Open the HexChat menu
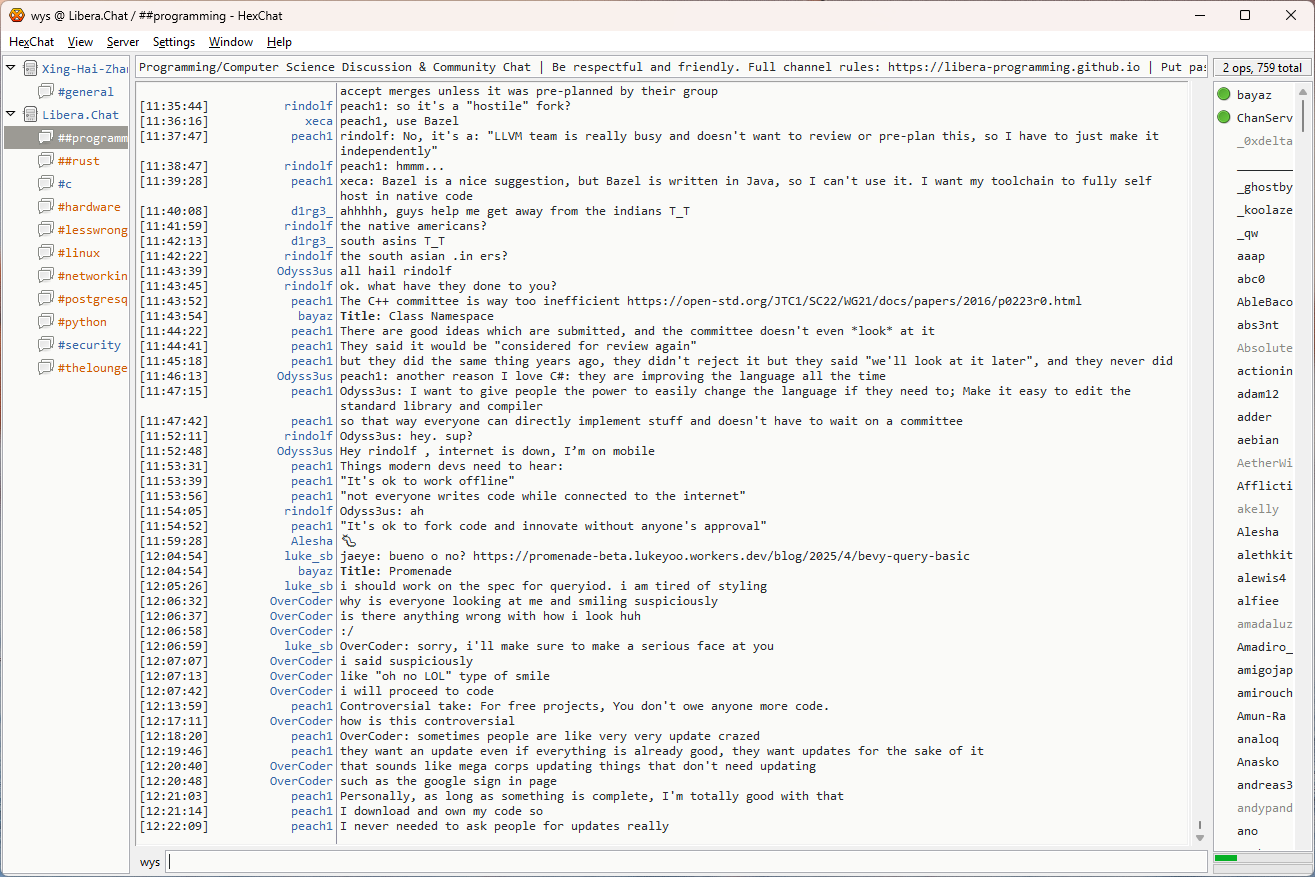Screen dimensions: 1315x877 coord(31,42)
